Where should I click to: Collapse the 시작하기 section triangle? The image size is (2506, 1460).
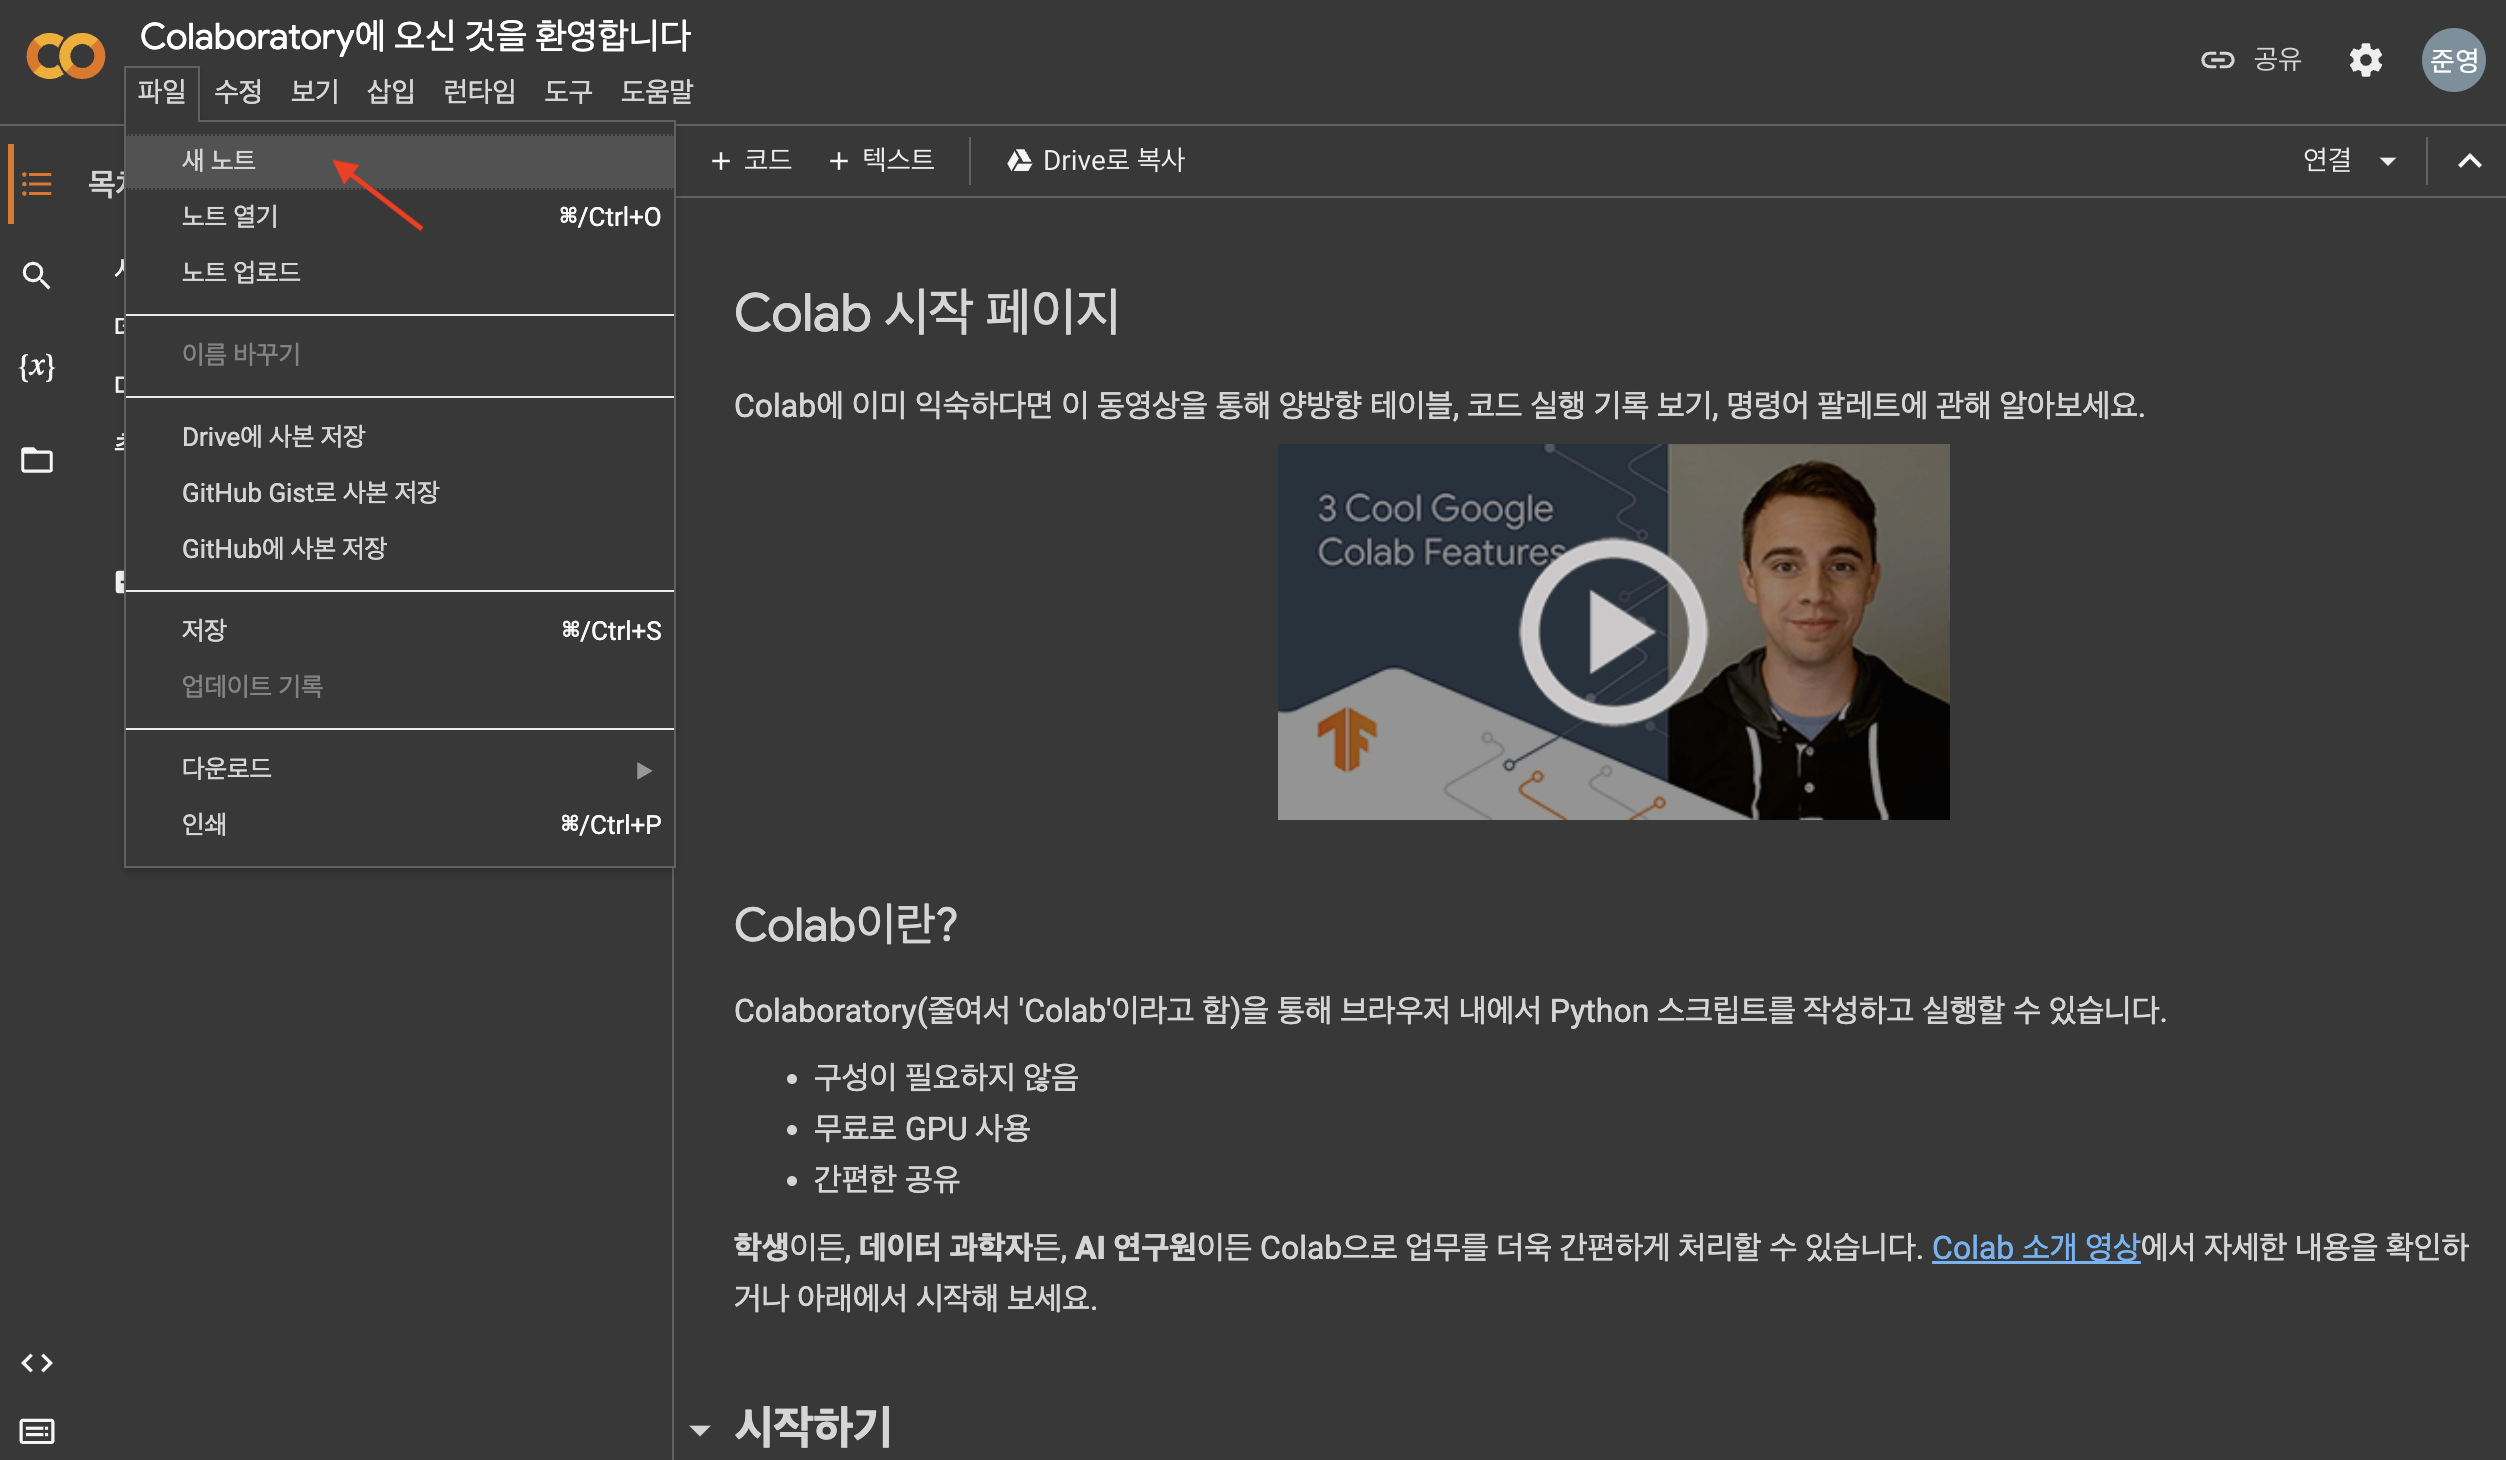coord(701,1430)
